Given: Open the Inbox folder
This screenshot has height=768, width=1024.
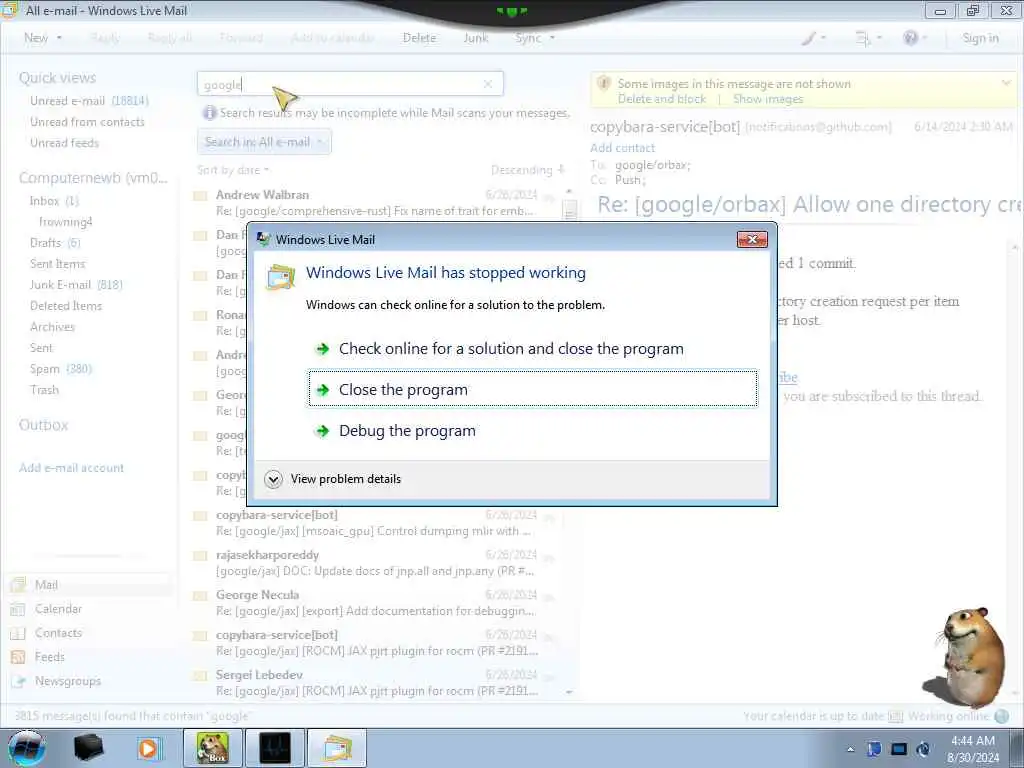Looking at the screenshot, I should click(54, 201).
